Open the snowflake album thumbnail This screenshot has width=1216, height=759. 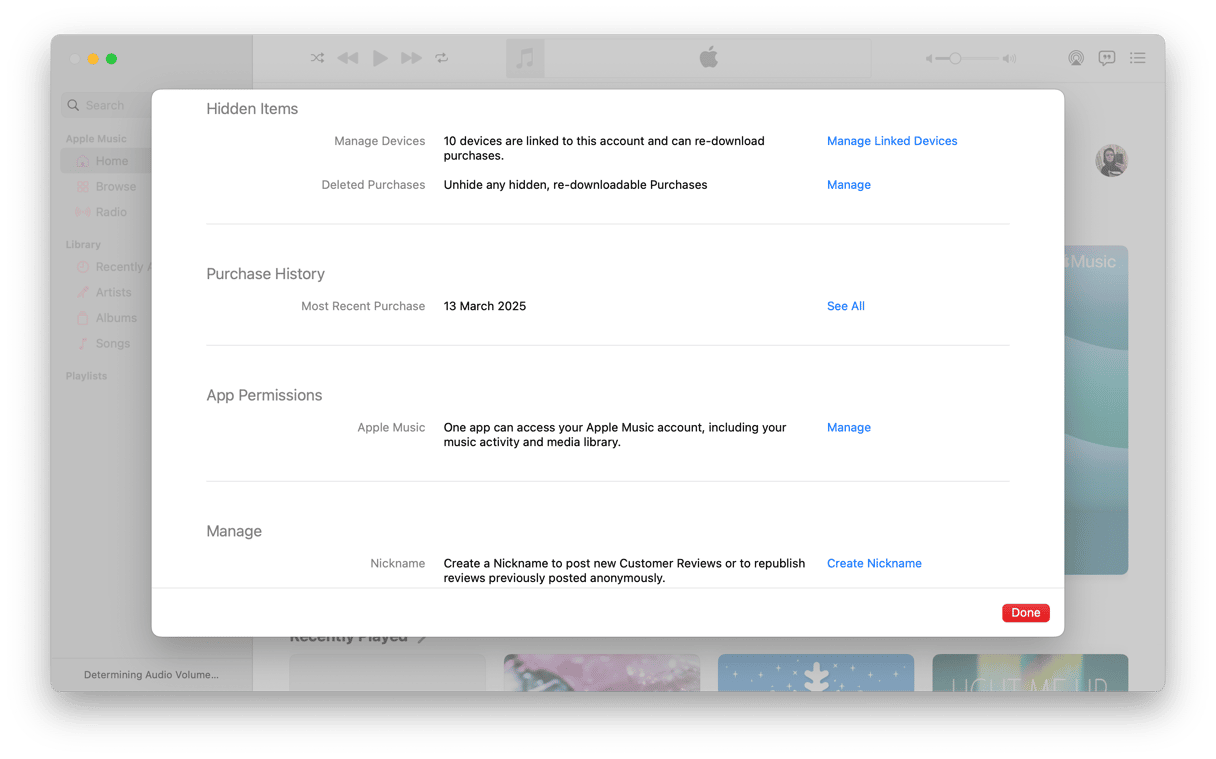pos(816,673)
